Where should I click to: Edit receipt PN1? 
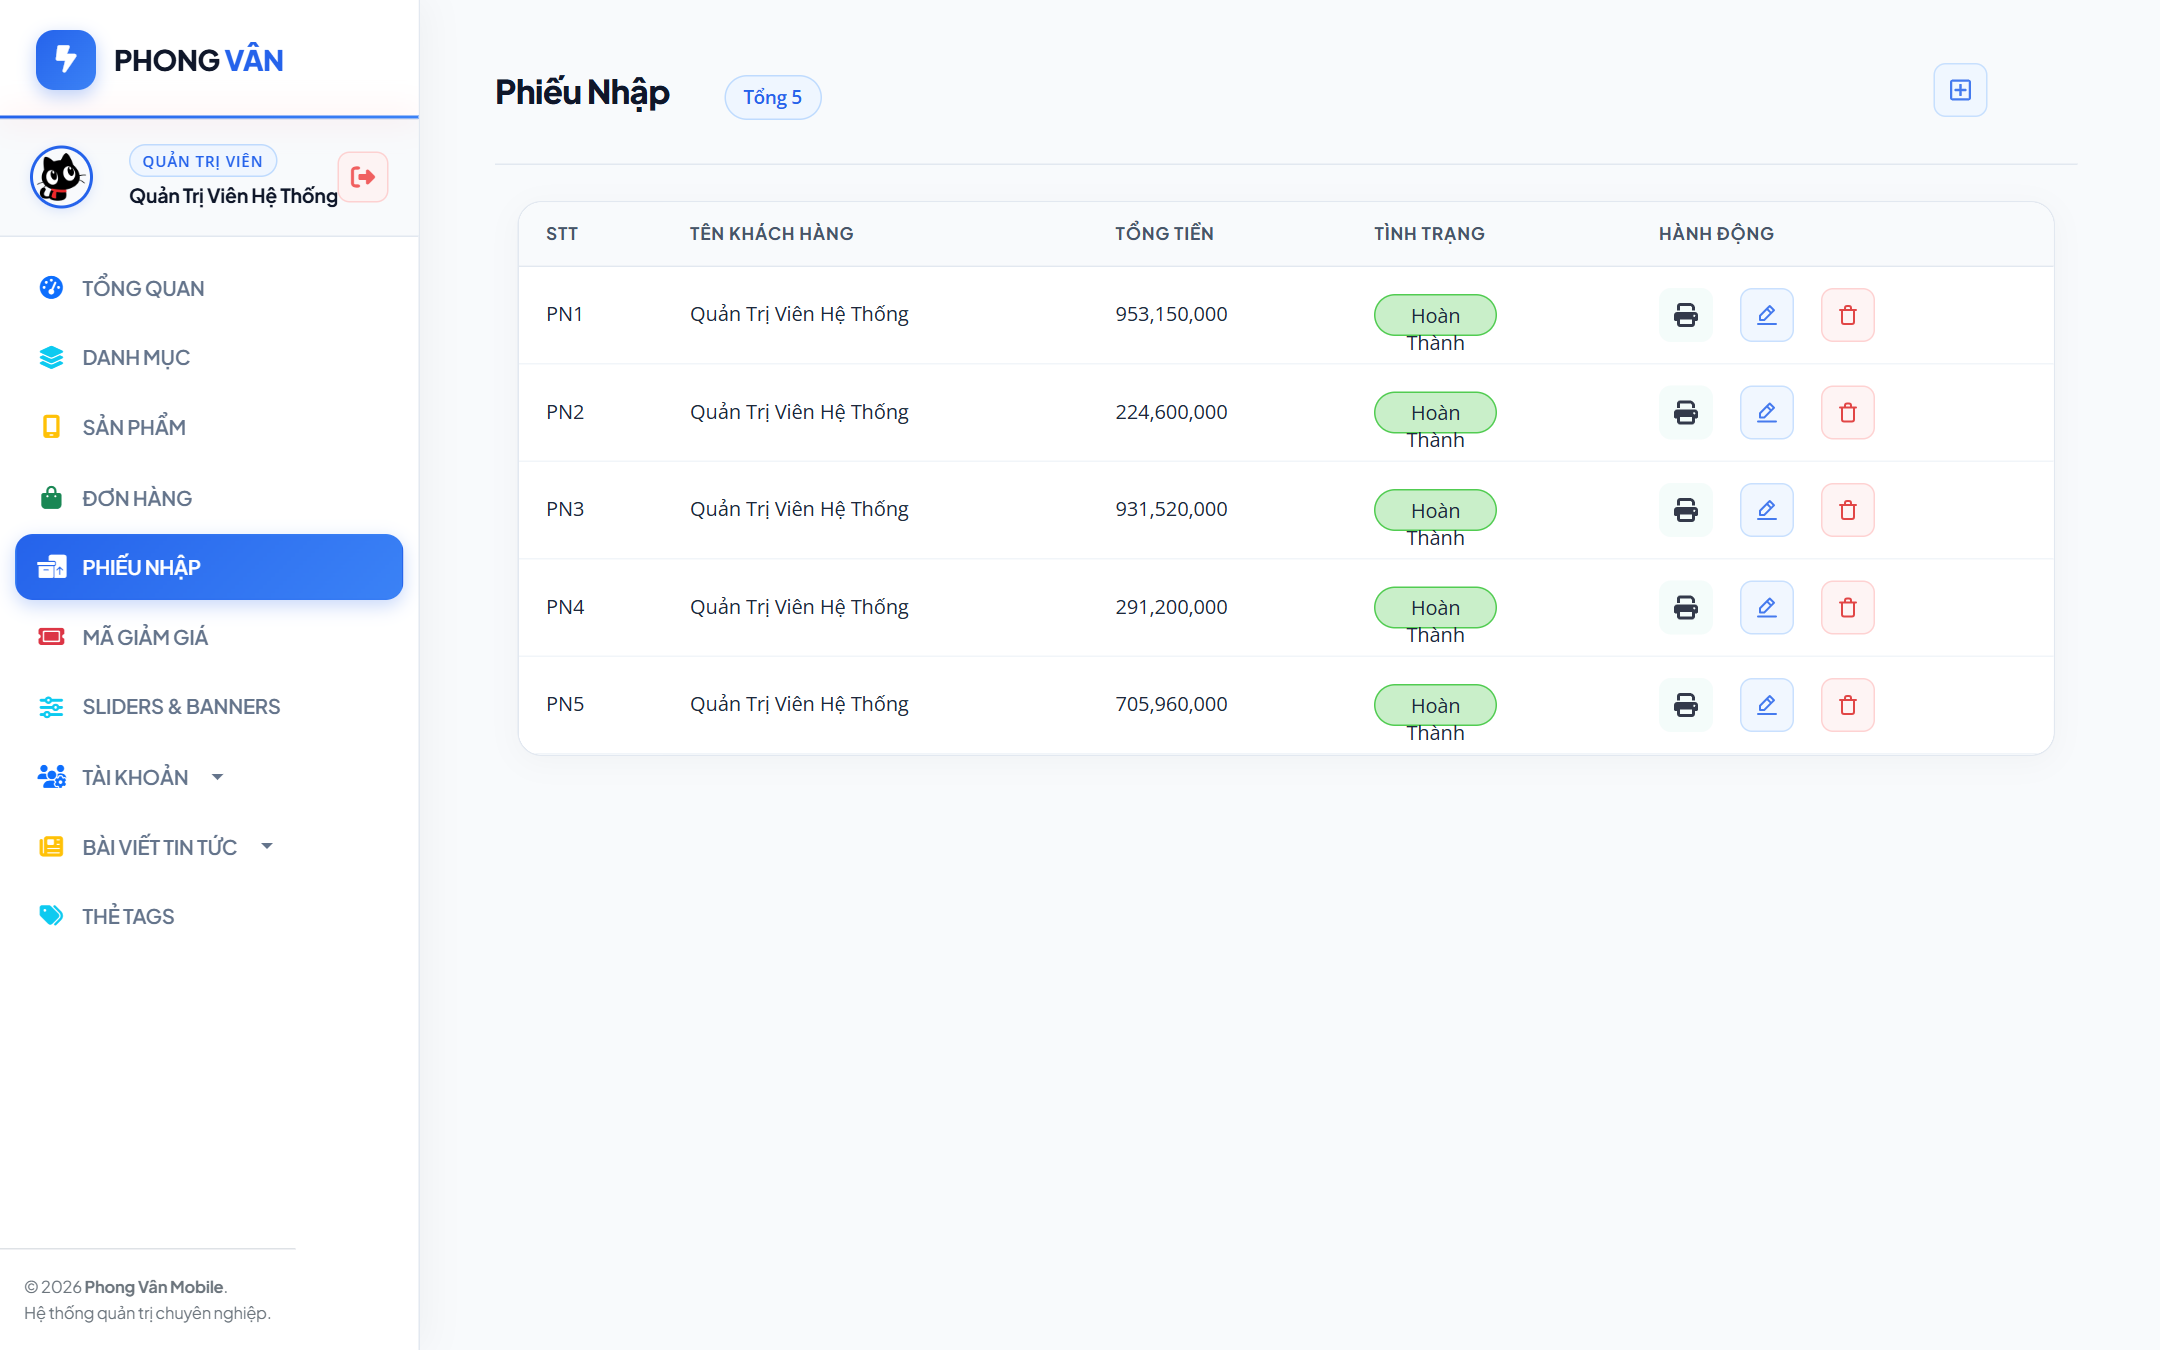pos(1767,315)
